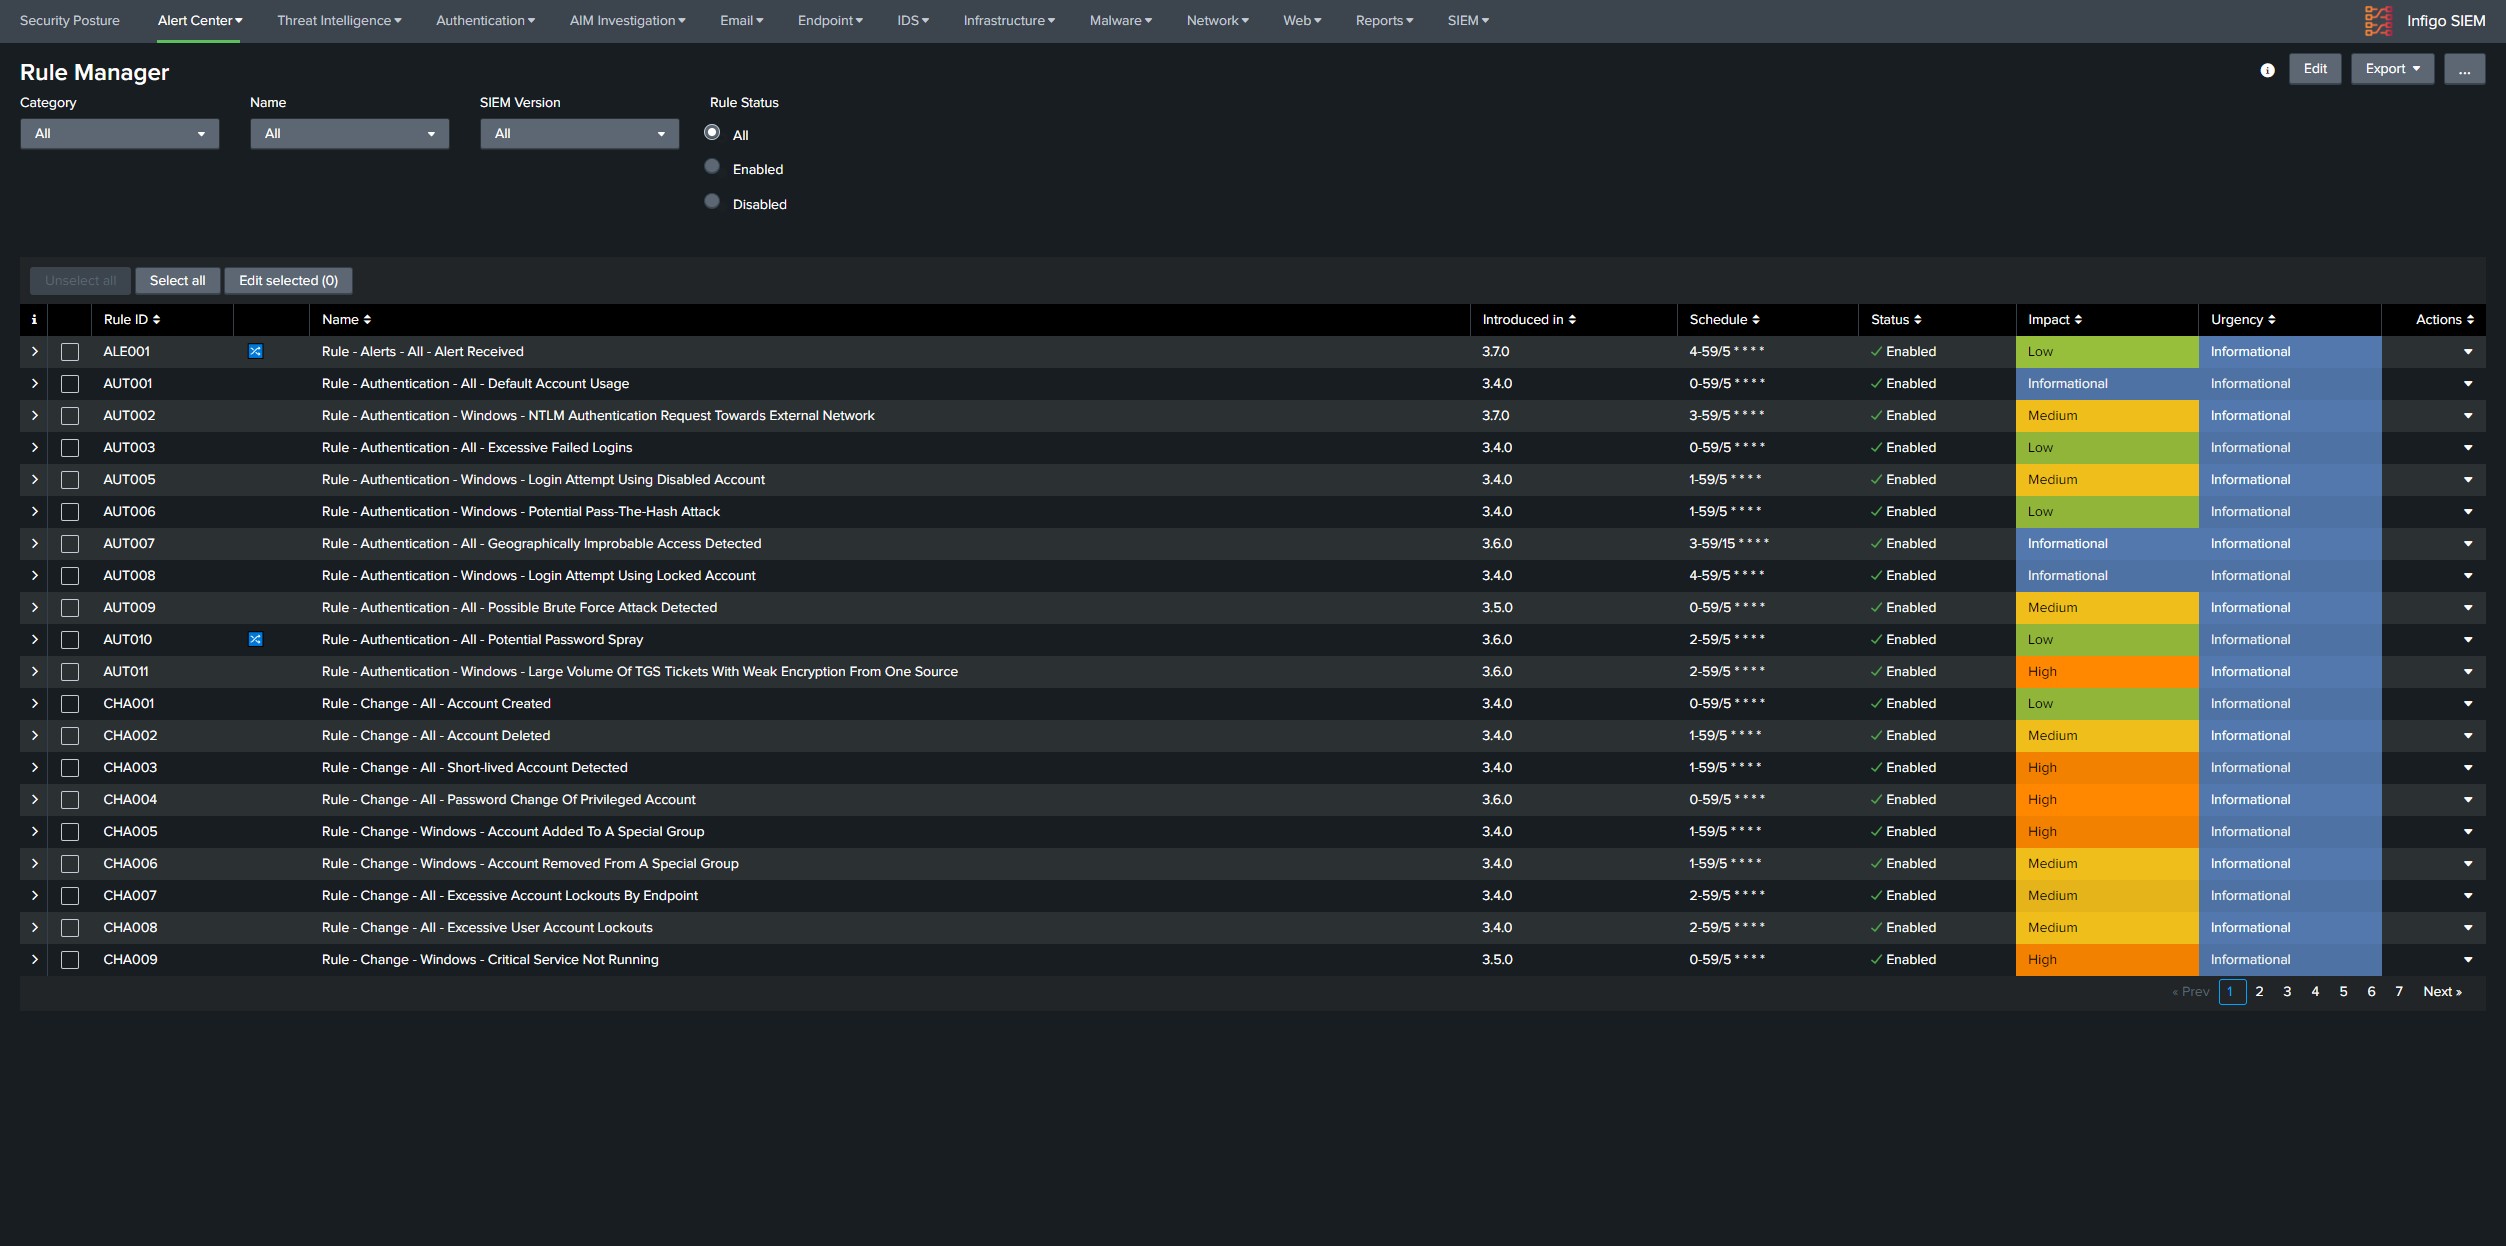This screenshot has height=1246, width=2506.
Task: Click the yellow Medium impact cell for AUT002
Action: (2107, 416)
